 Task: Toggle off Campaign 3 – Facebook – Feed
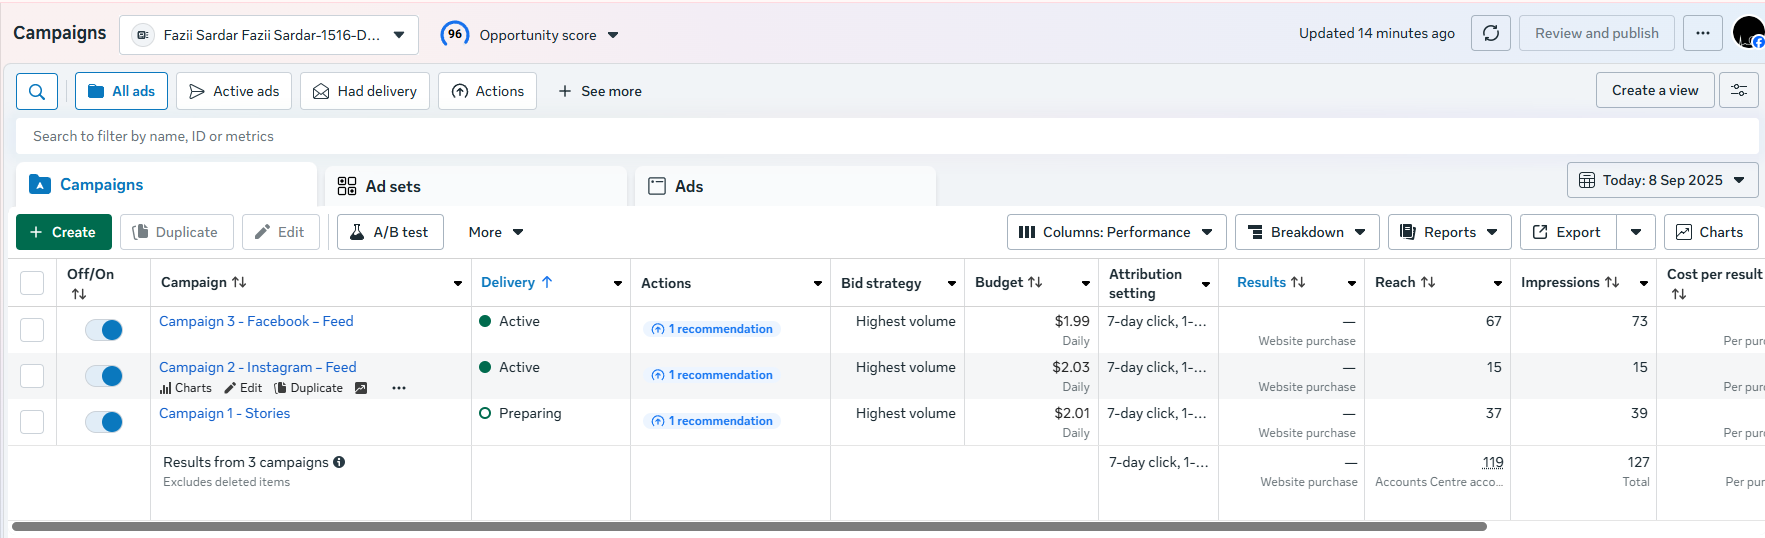tap(104, 330)
